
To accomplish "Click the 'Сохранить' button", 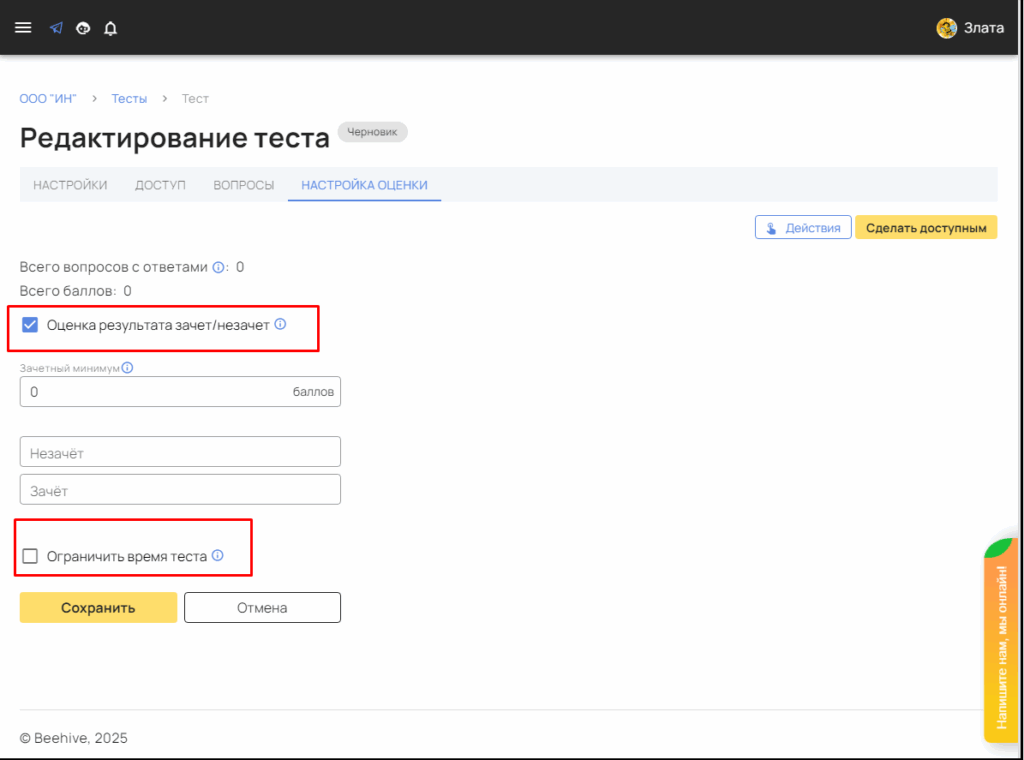I will 98,608.
